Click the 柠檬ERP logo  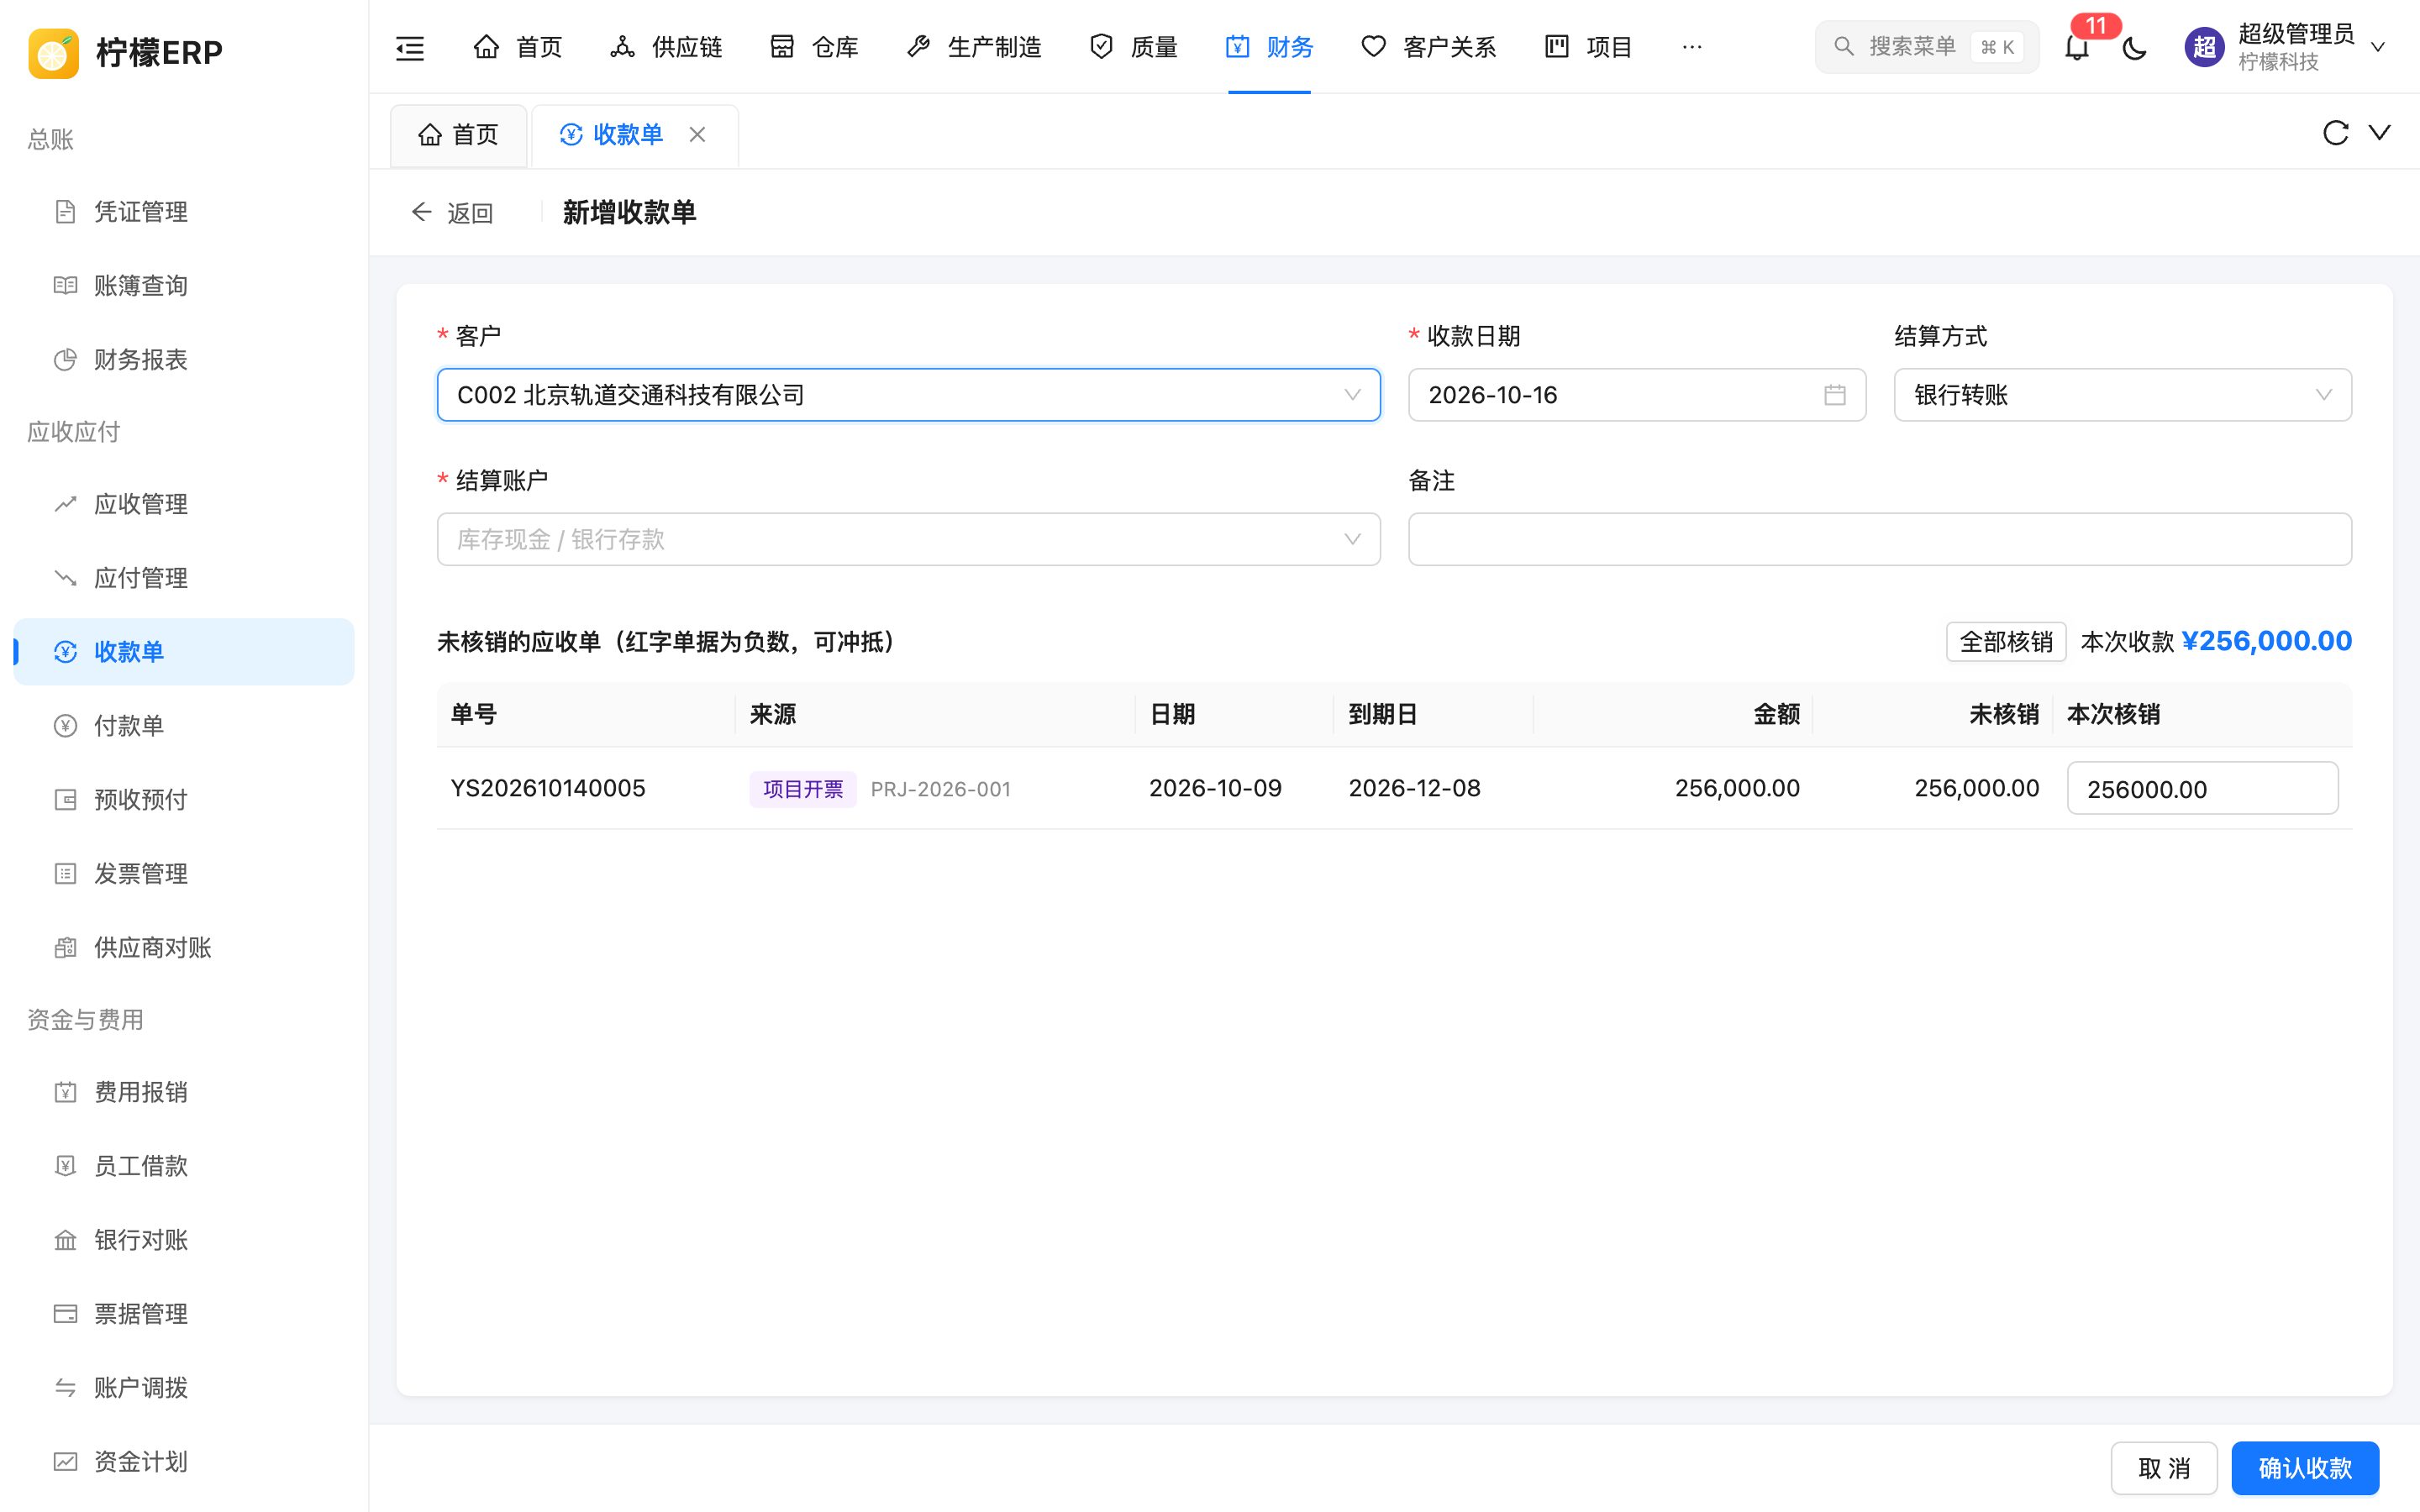[126, 52]
